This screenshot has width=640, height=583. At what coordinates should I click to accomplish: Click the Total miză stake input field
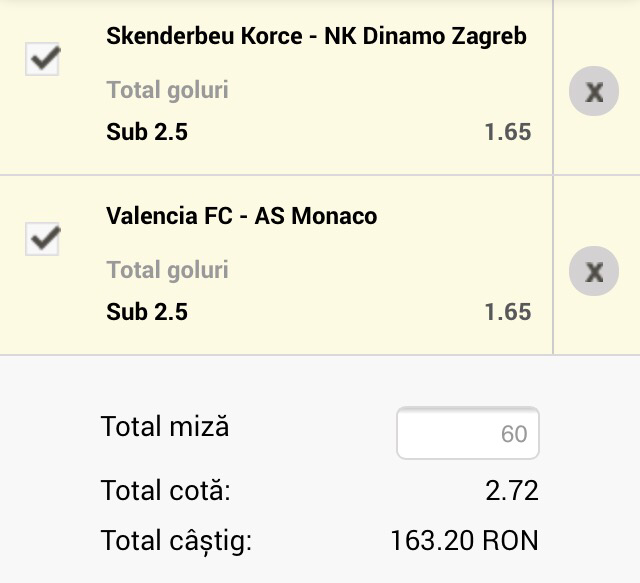[x=468, y=433]
